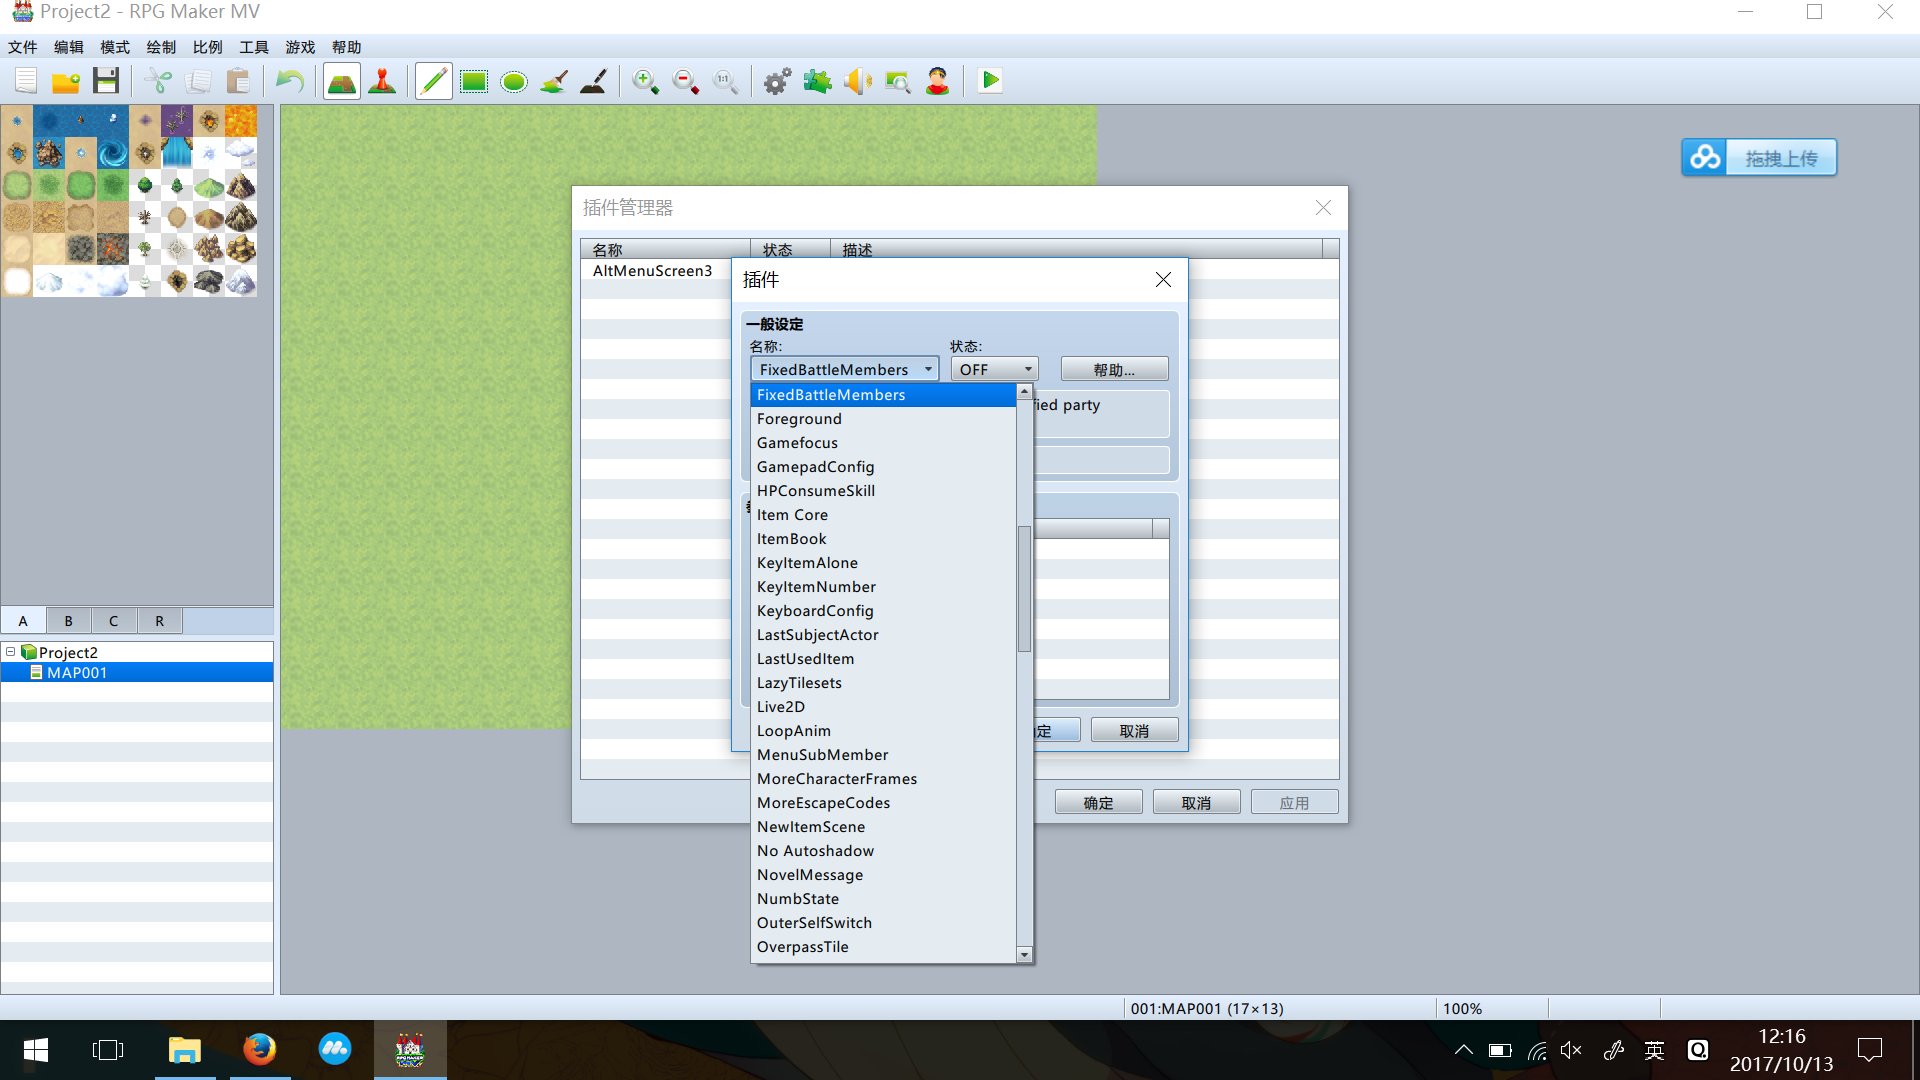Open a project with folder icon
Screen dimensions: 1920x1080
tap(66, 81)
